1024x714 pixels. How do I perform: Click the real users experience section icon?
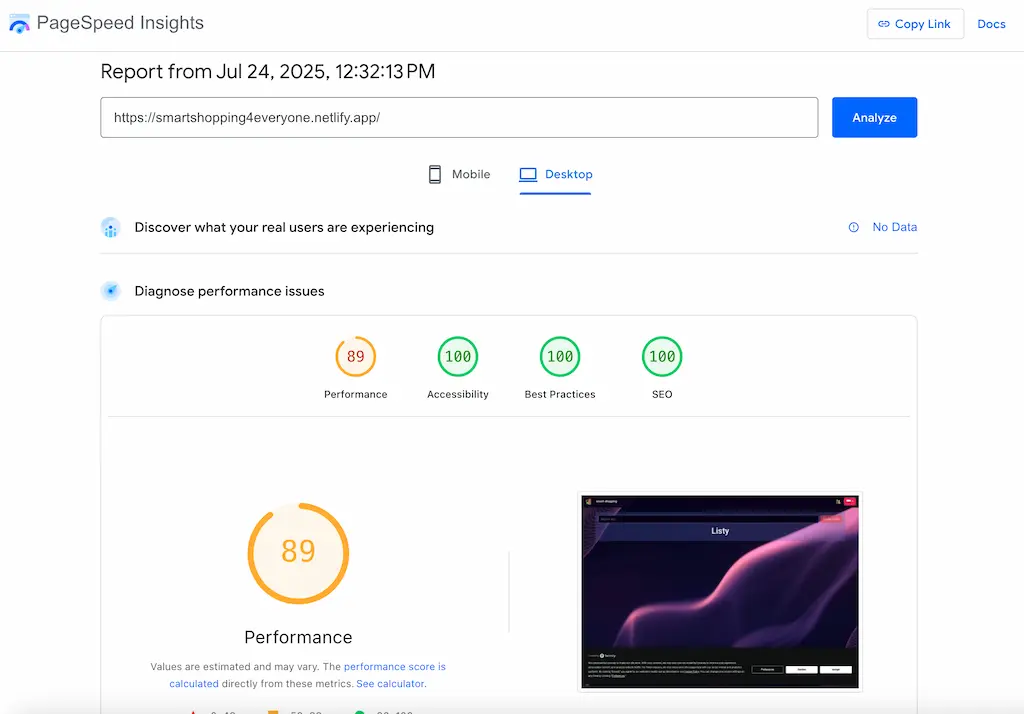coord(111,227)
